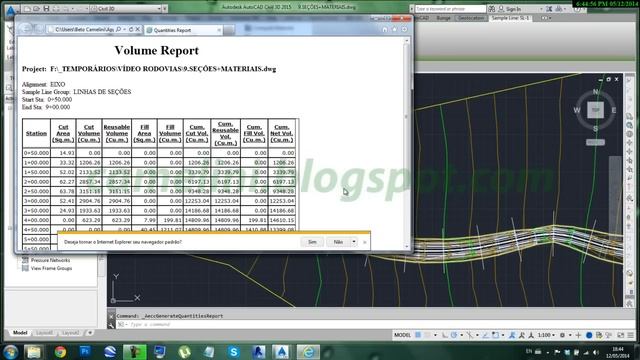This screenshot has height=360, width=640.
Task: Open a new blank tab in Internet Explorer
Action: (x=229, y=30)
